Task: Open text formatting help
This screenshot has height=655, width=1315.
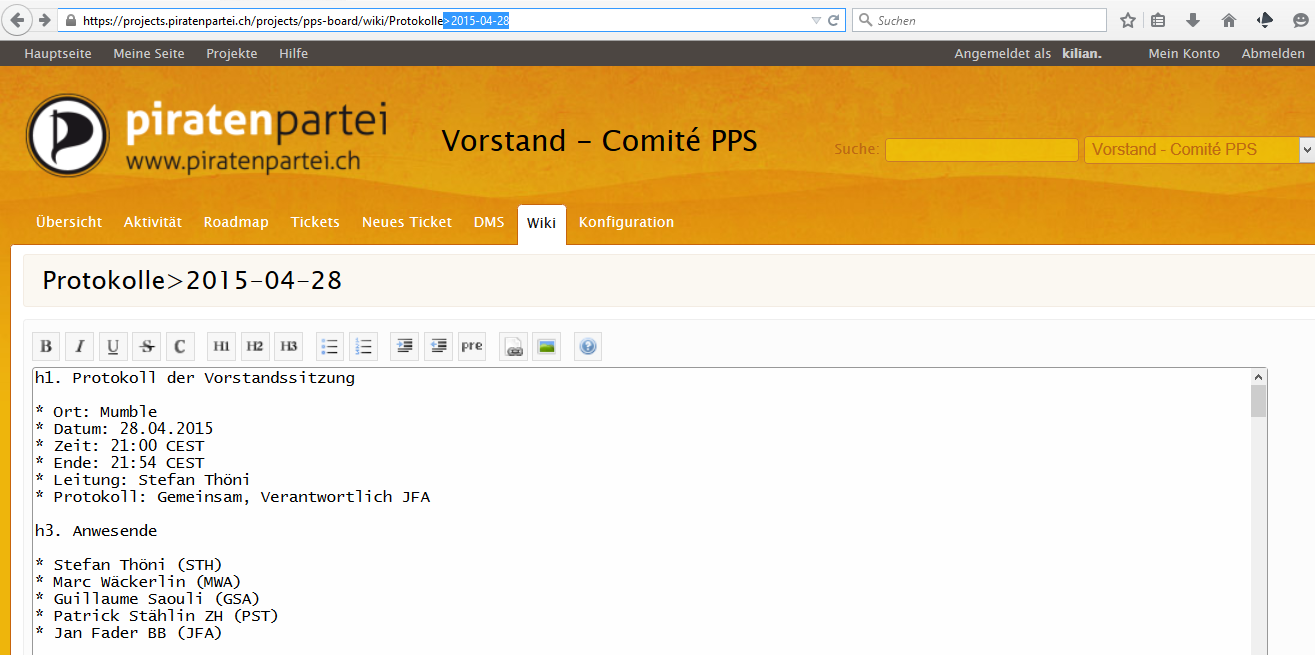Action: (588, 347)
